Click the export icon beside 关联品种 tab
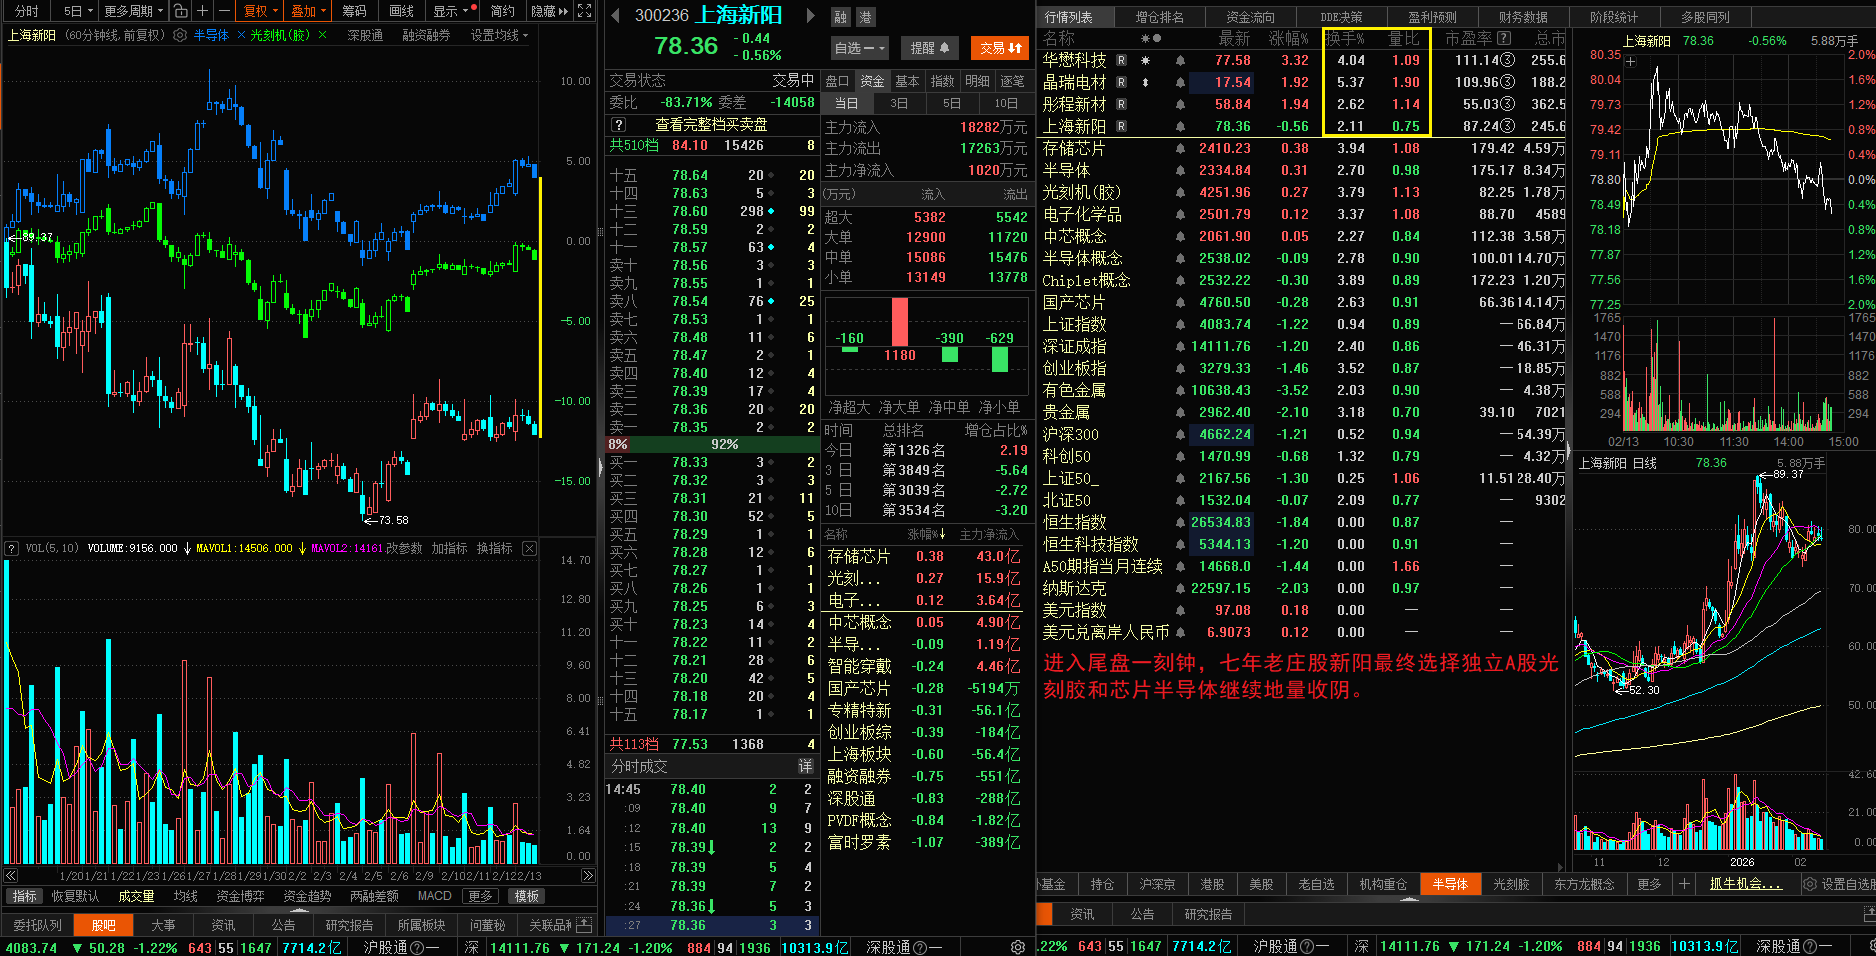The image size is (1876, 956). coord(584,925)
